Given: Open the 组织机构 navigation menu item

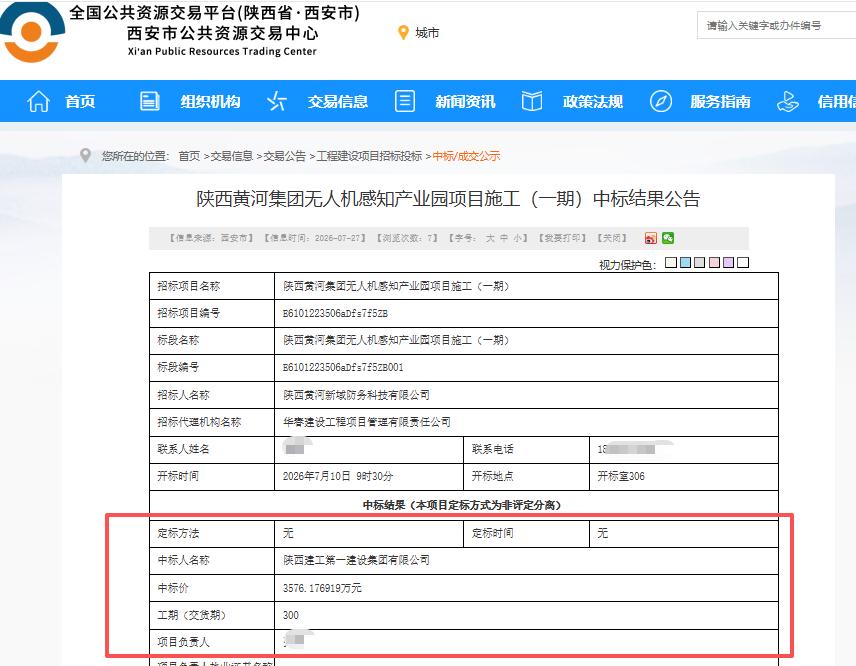Looking at the screenshot, I should pos(210,102).
